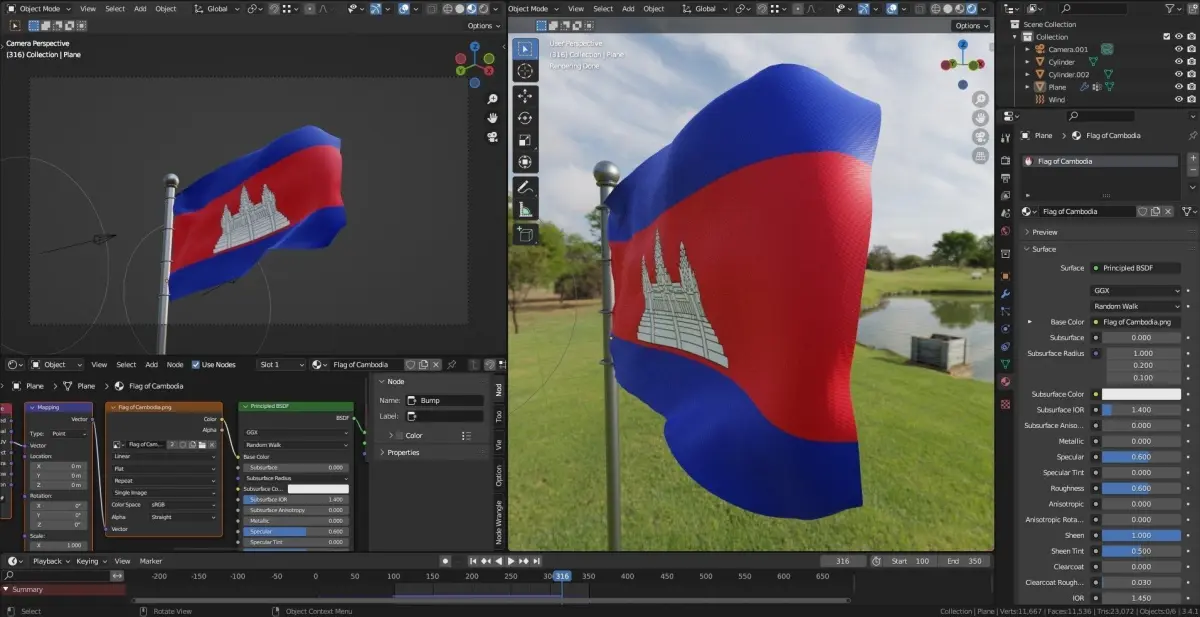Click Add material slot plus button
The height and width of the screenshot is (617, 1200).
pos(1192,159)
